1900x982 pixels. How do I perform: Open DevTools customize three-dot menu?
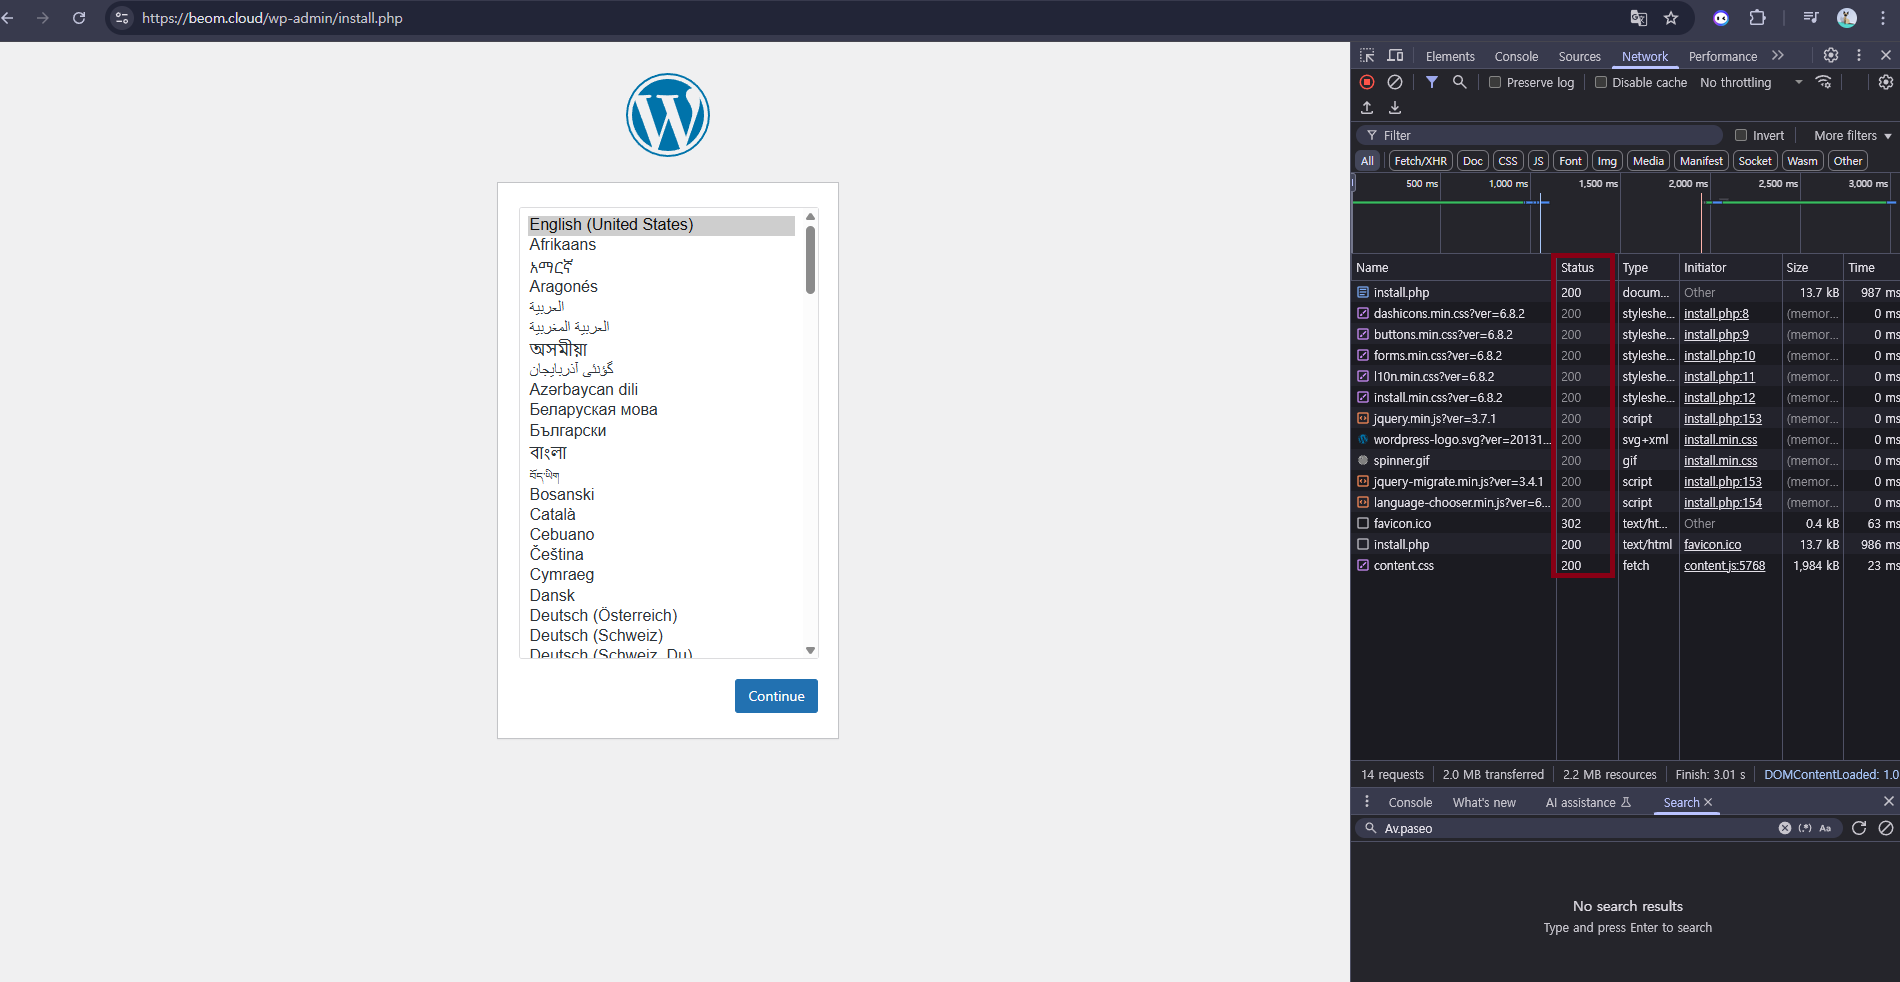coord(1859,56)
